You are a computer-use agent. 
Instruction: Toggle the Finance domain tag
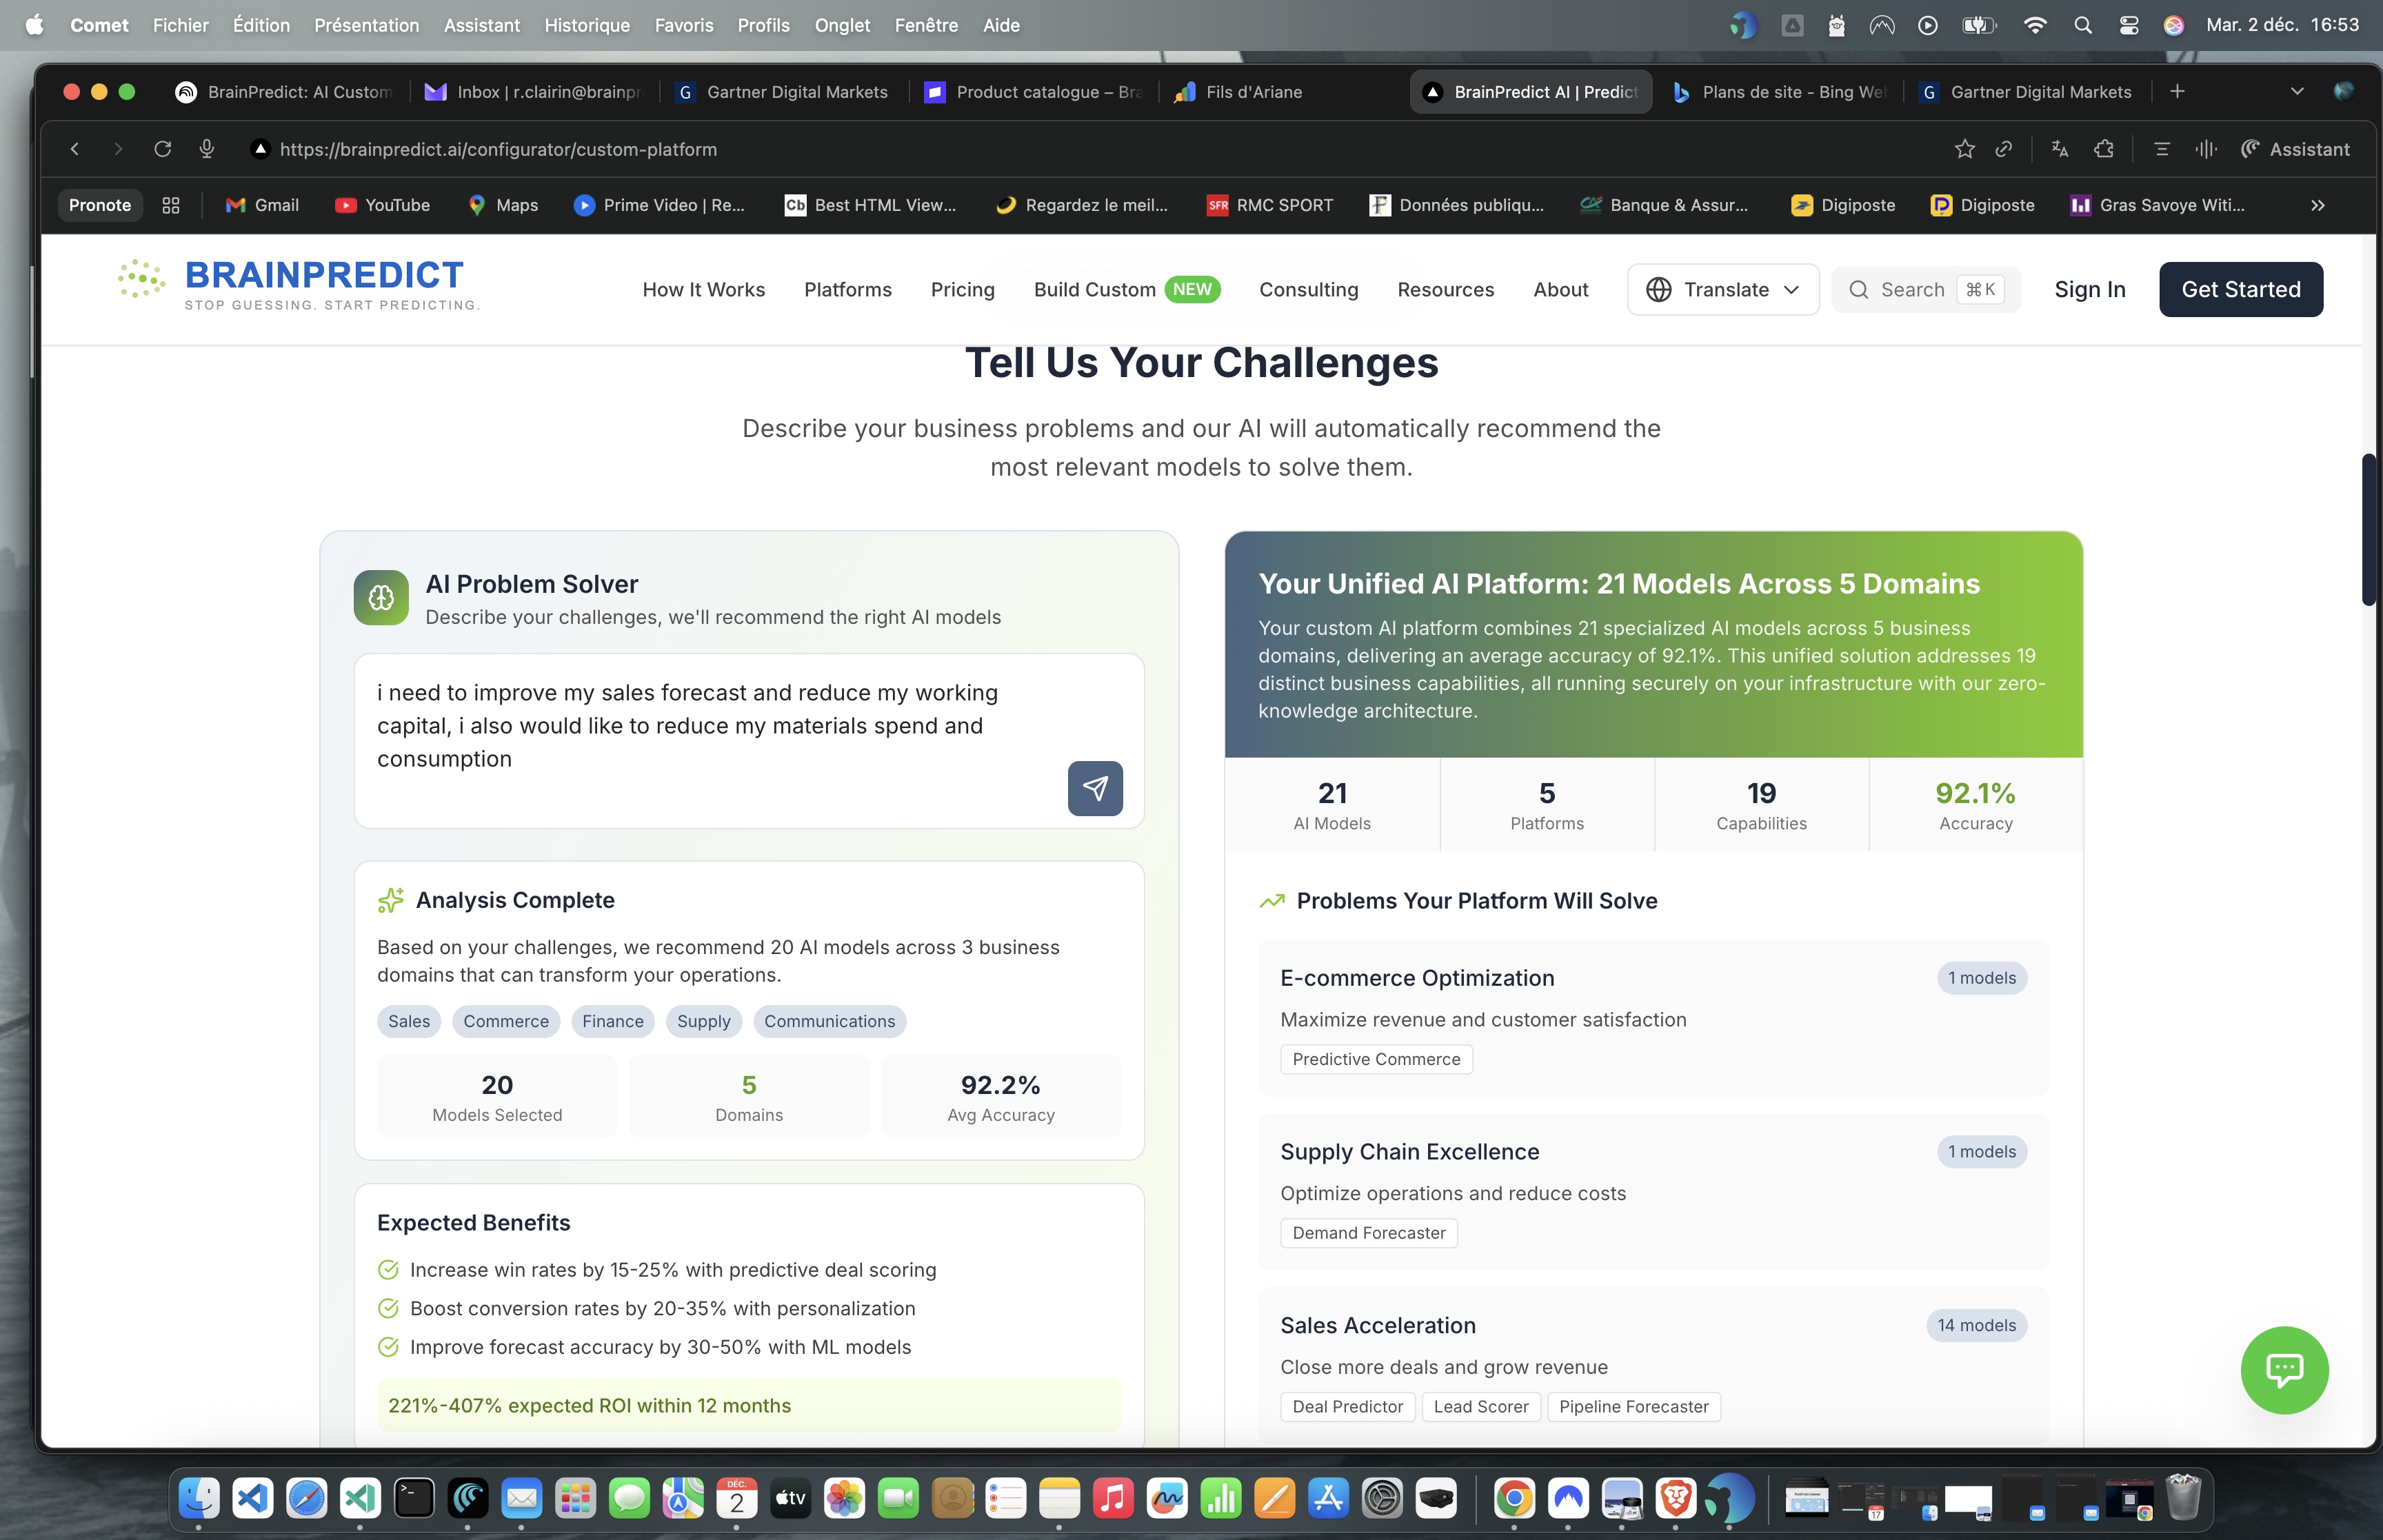[613, 1021]
